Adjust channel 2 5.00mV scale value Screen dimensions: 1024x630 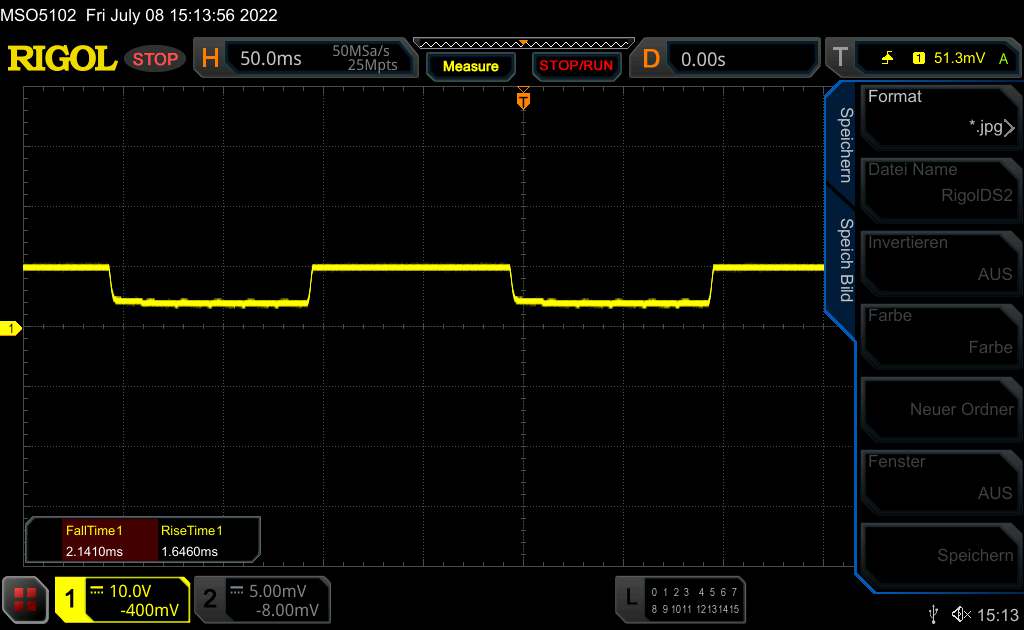[278, 591]
